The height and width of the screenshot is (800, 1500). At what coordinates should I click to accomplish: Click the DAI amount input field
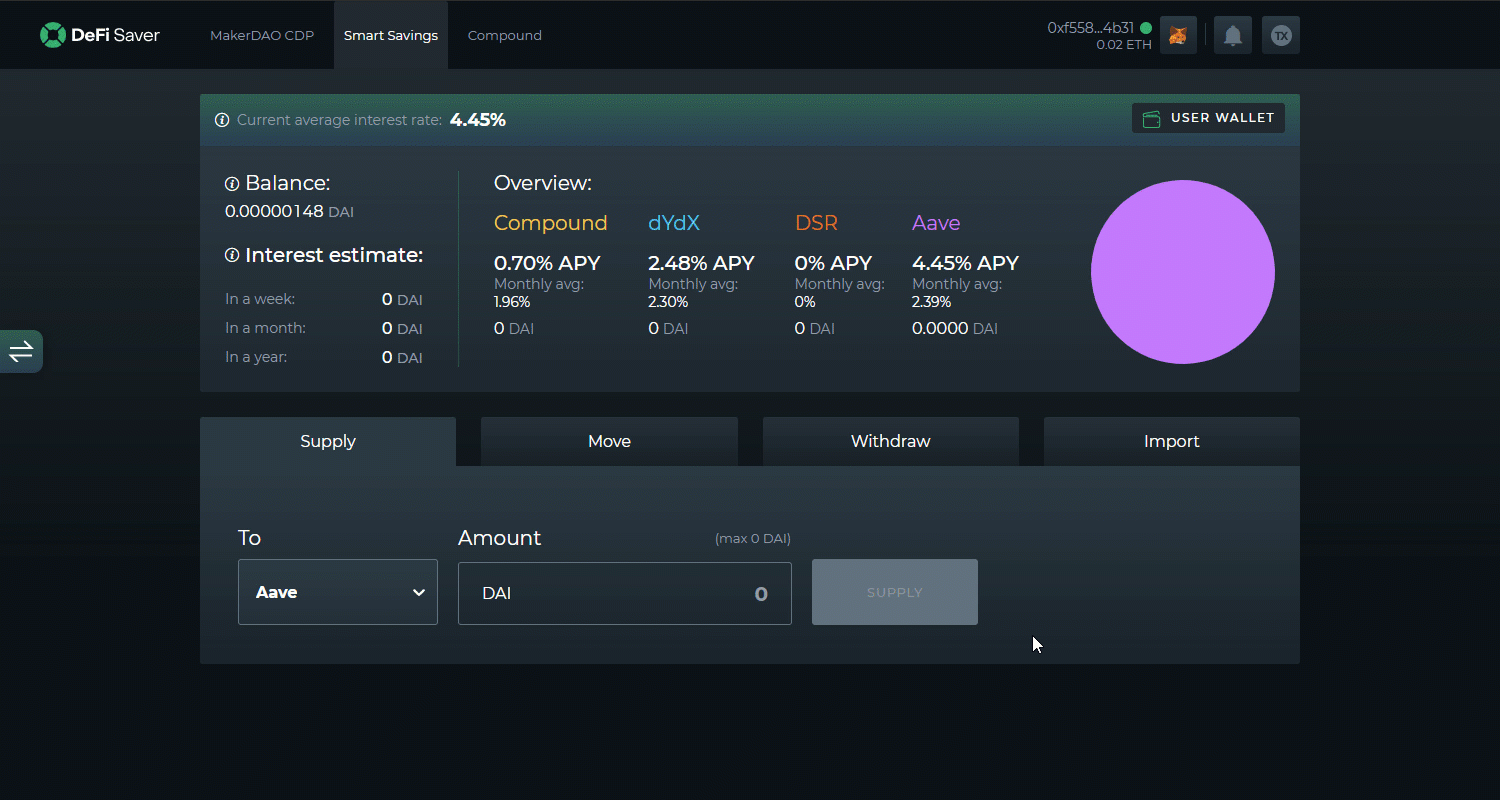[x=625, y=593]
